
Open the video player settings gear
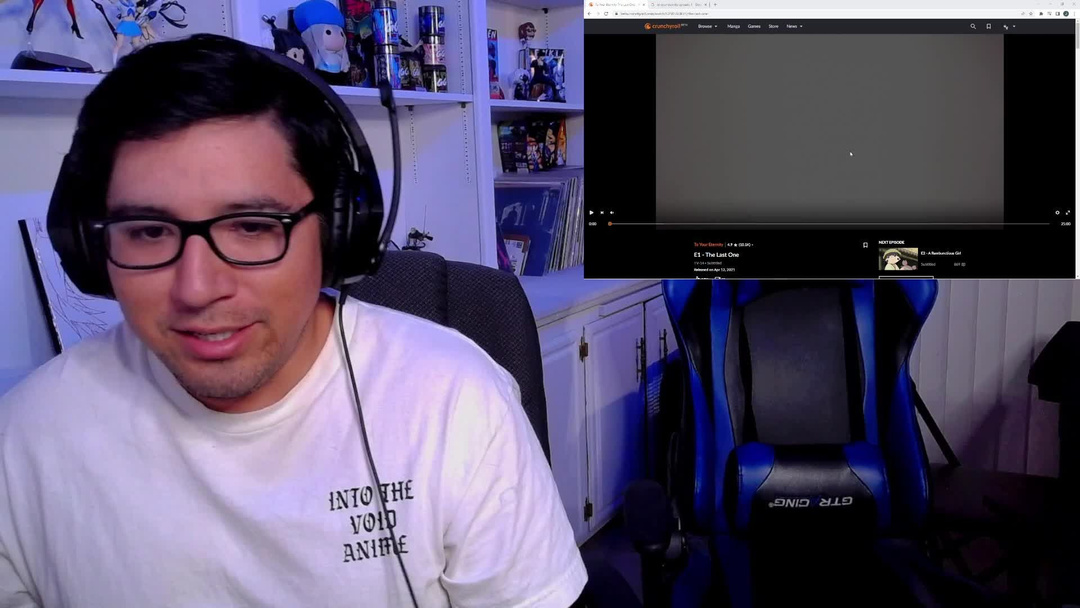pos(1057,212)
